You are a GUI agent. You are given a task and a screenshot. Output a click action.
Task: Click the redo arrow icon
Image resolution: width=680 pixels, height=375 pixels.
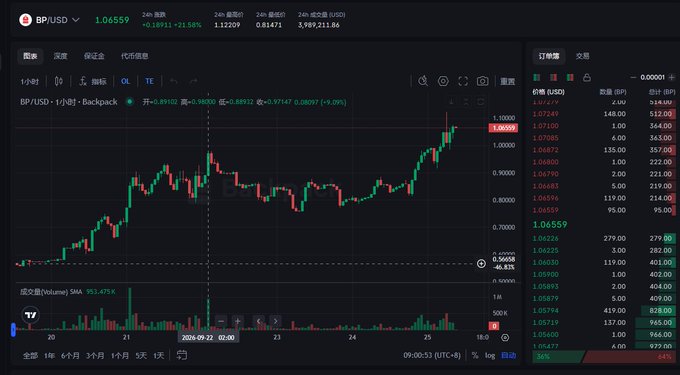[193, 81]
